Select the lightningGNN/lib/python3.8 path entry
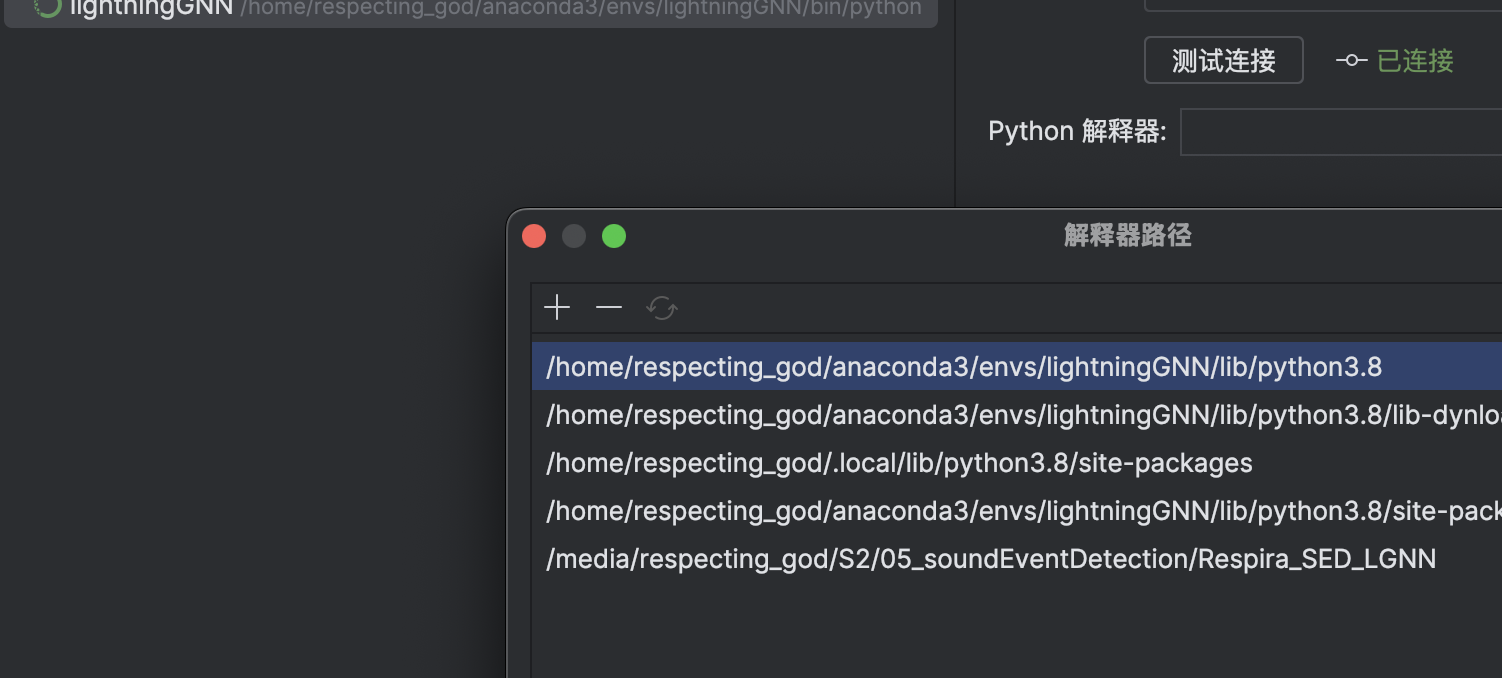This screenshot has width=1502, height=678. pyautogui.click(x=1016, y=366)
